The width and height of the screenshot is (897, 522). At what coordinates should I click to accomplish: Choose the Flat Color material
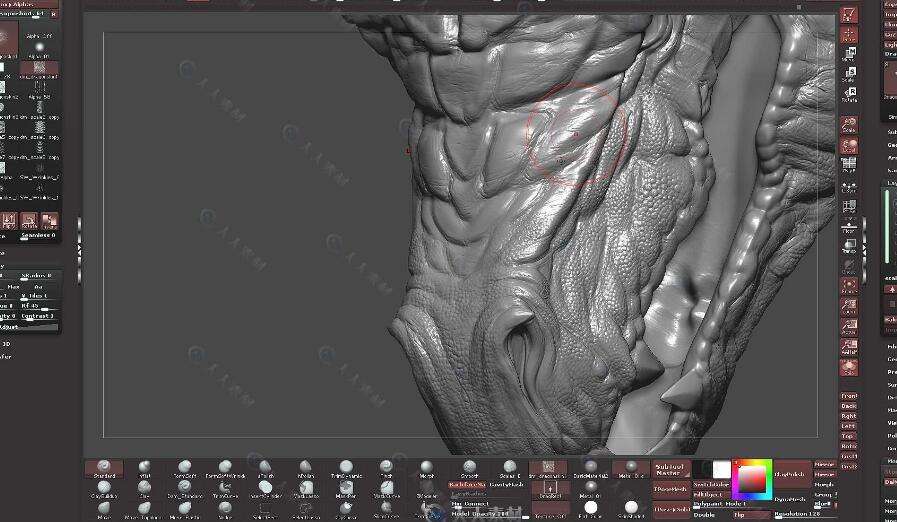591,511
